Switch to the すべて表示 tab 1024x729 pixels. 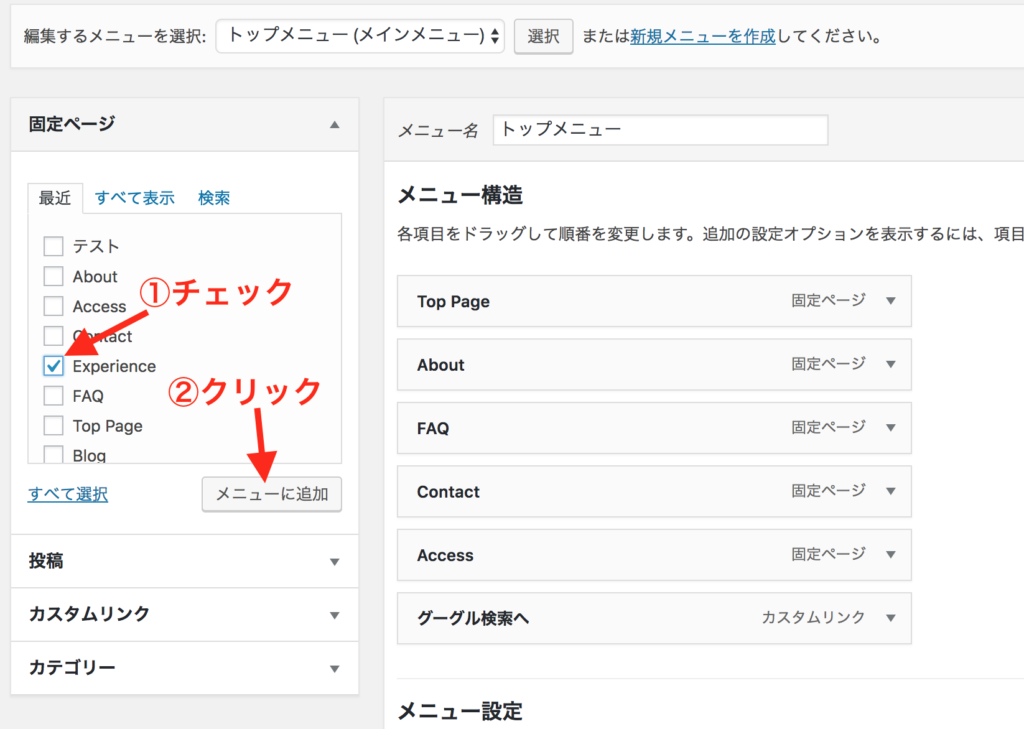[134, 198]
